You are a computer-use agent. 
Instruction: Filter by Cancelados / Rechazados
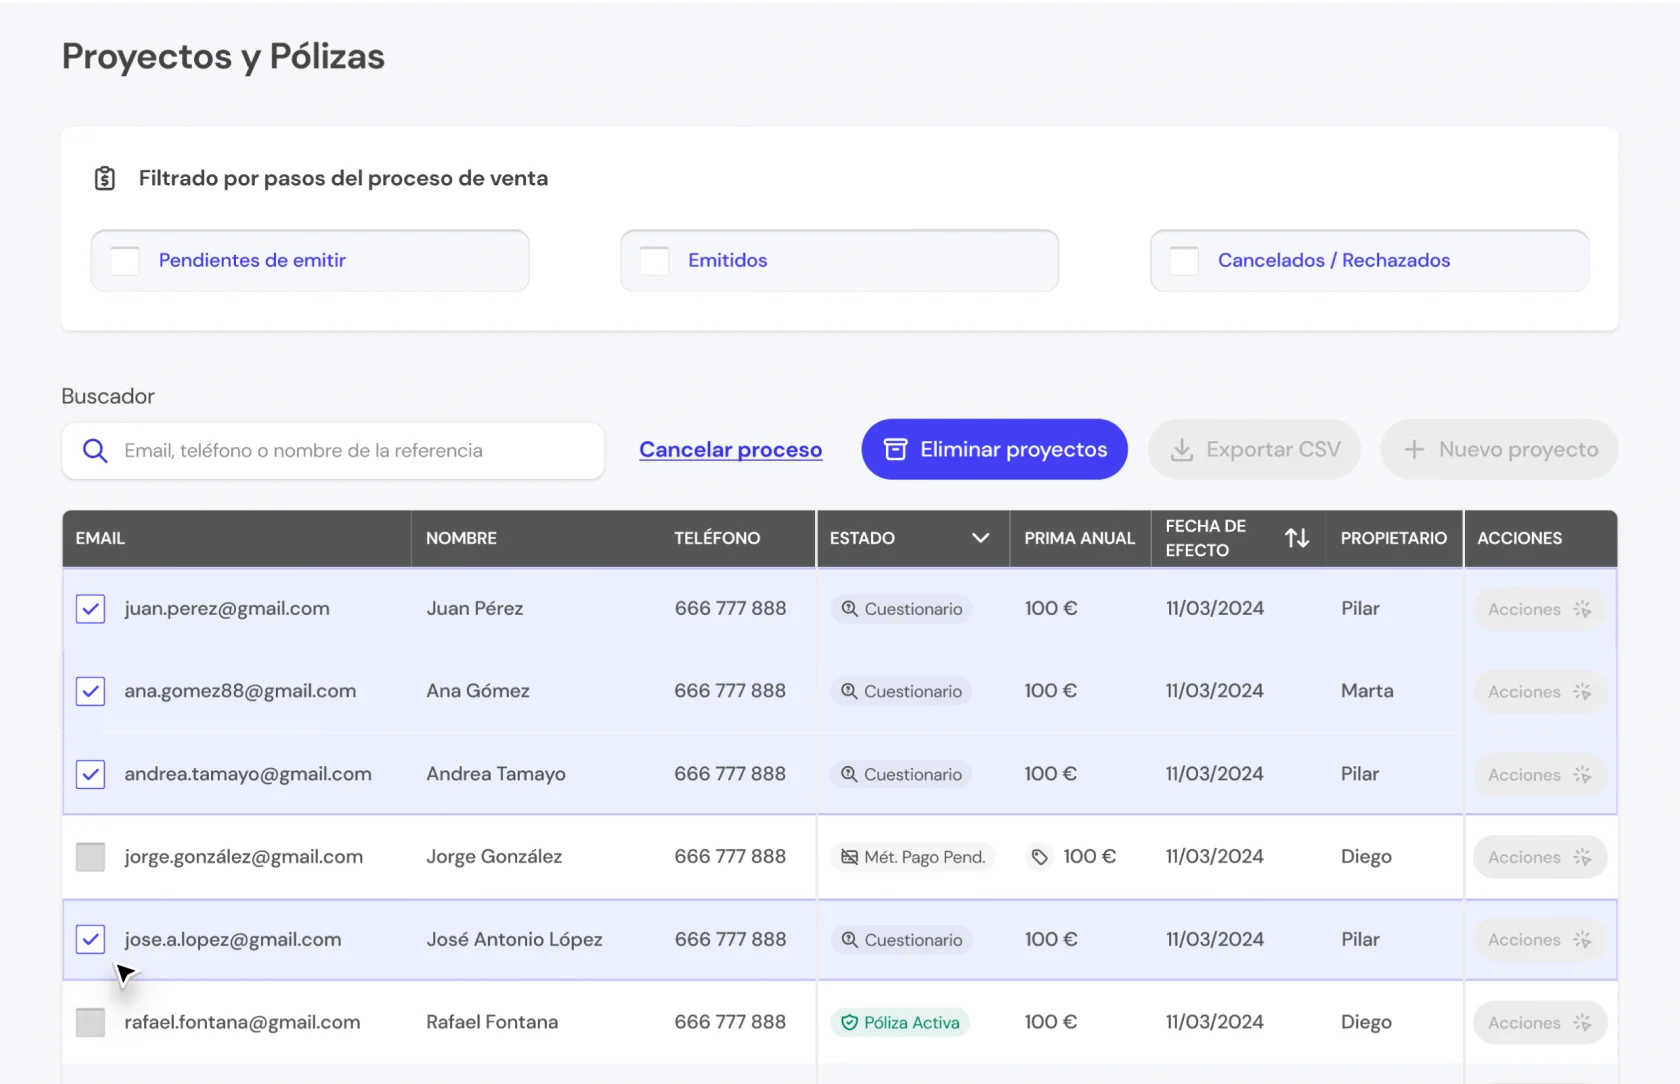pos(1184,261)
